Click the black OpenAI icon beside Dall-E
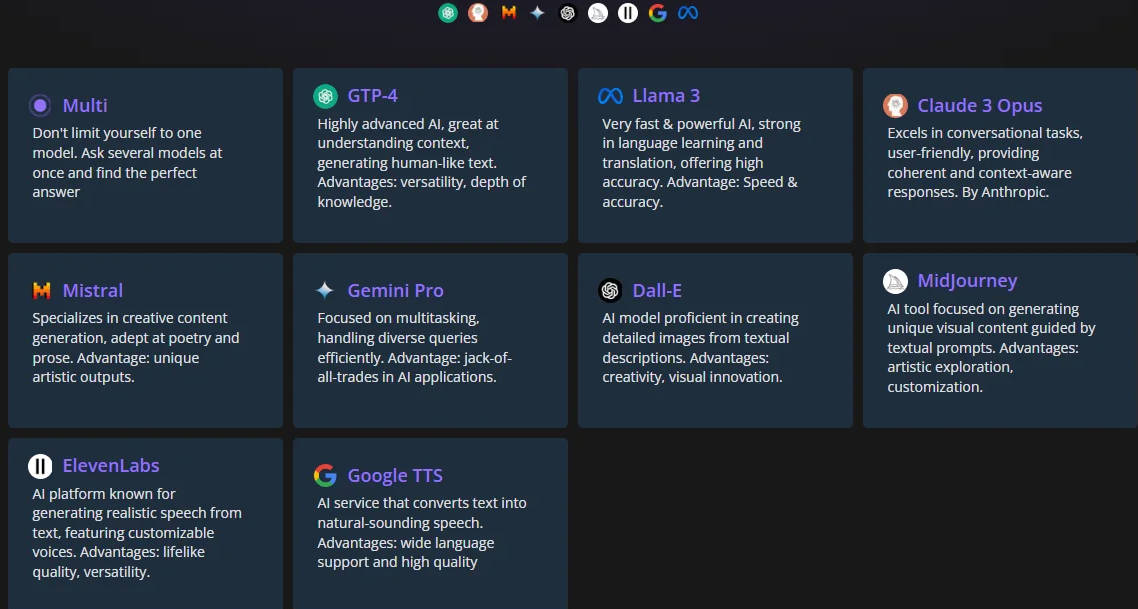 610,290
